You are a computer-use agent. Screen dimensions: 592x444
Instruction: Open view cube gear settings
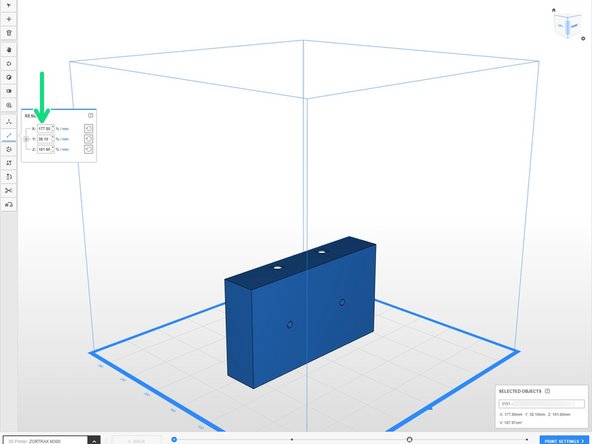pos(583,39)
